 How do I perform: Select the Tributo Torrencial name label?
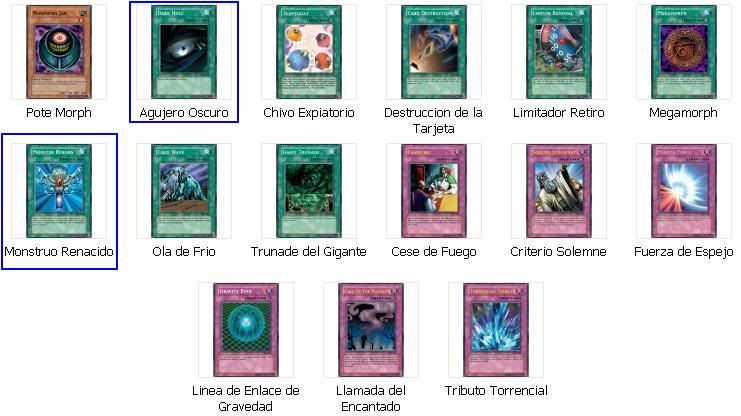coord(496,390)
